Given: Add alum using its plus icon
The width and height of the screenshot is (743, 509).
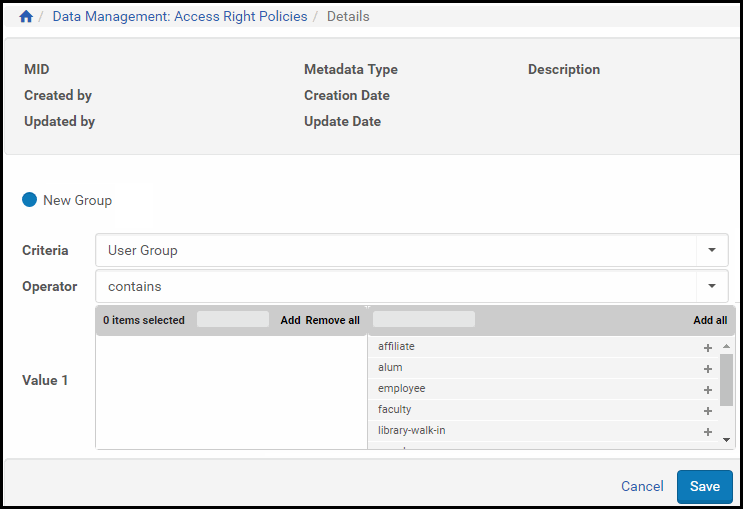Looking at the screenshot, I should (x=708, y=369).
